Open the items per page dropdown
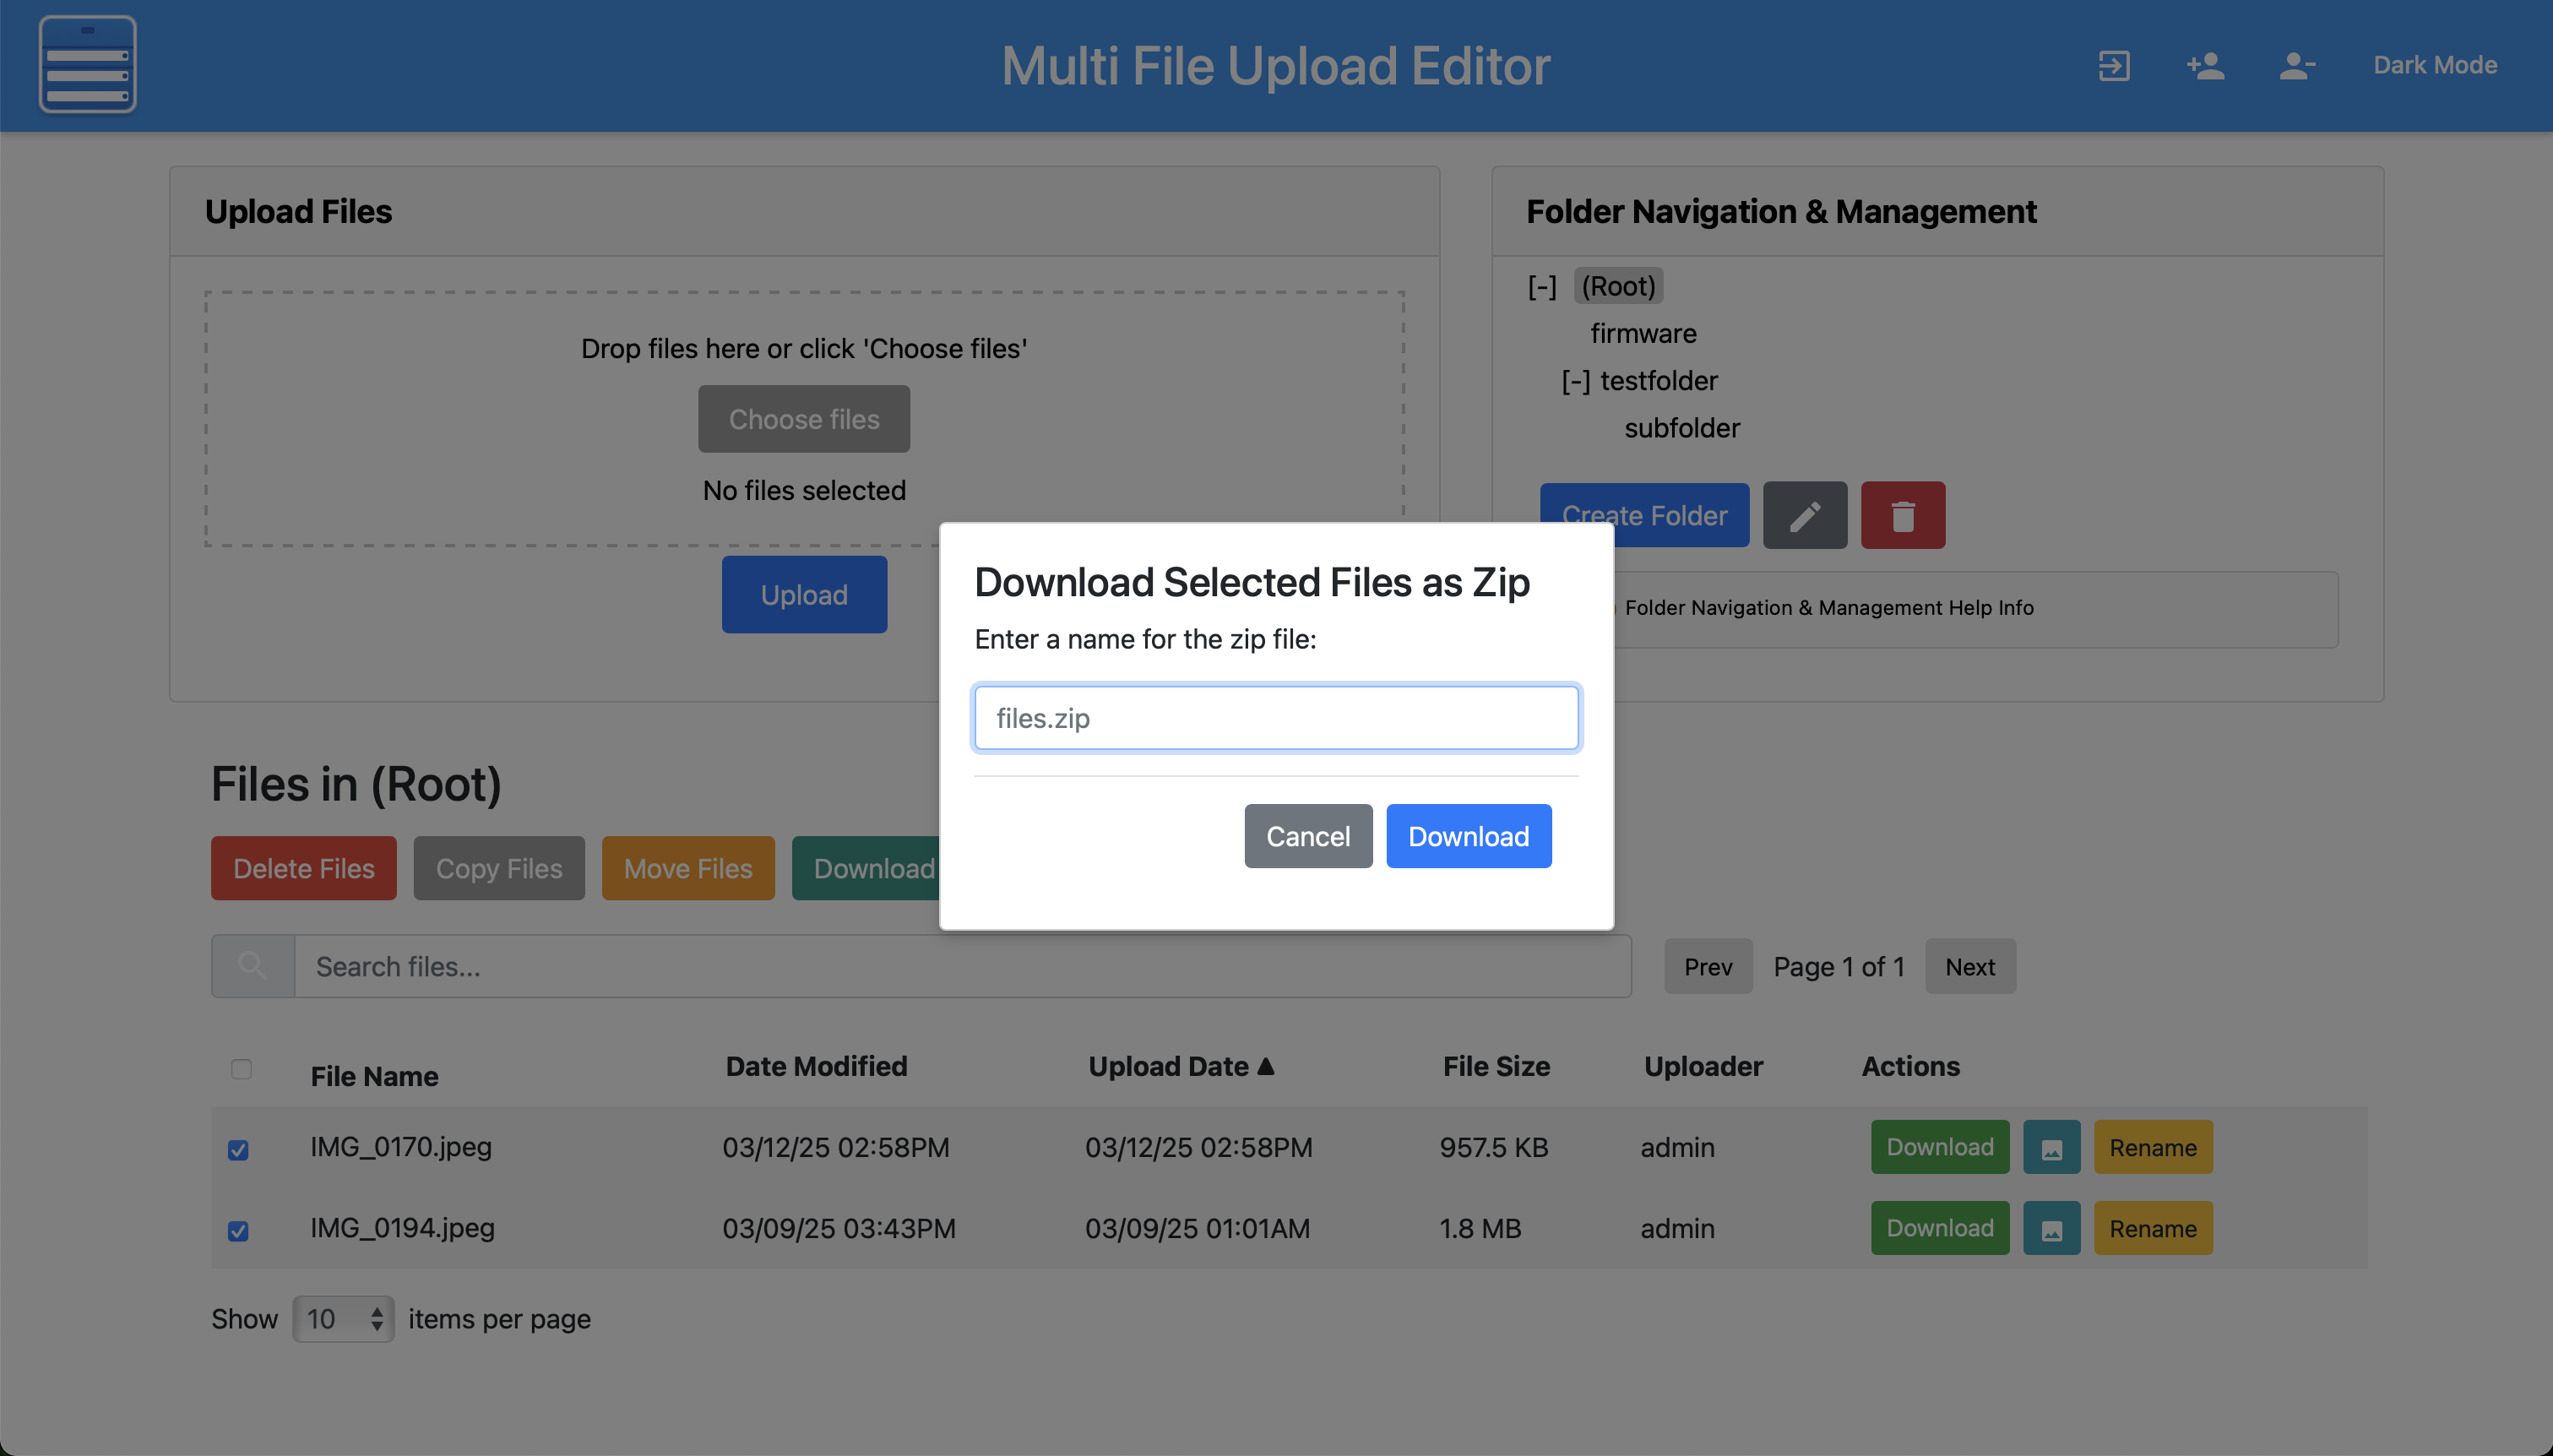 (343, 1319)
